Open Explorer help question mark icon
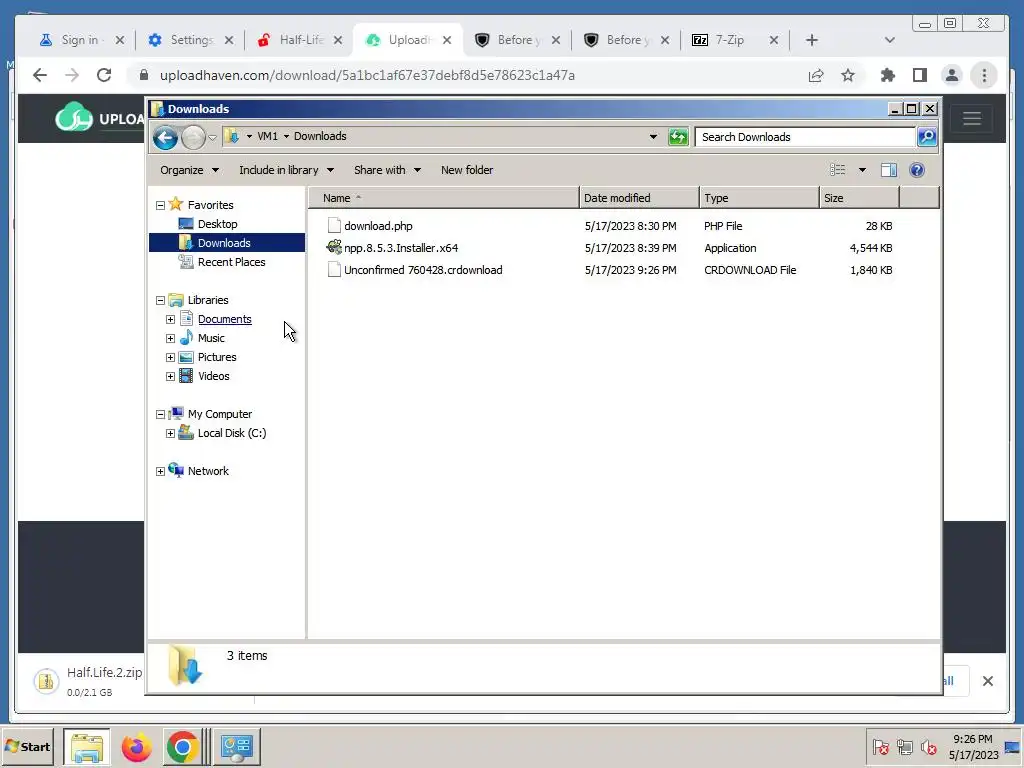The image size is (1024, 768). coord(917,170)
